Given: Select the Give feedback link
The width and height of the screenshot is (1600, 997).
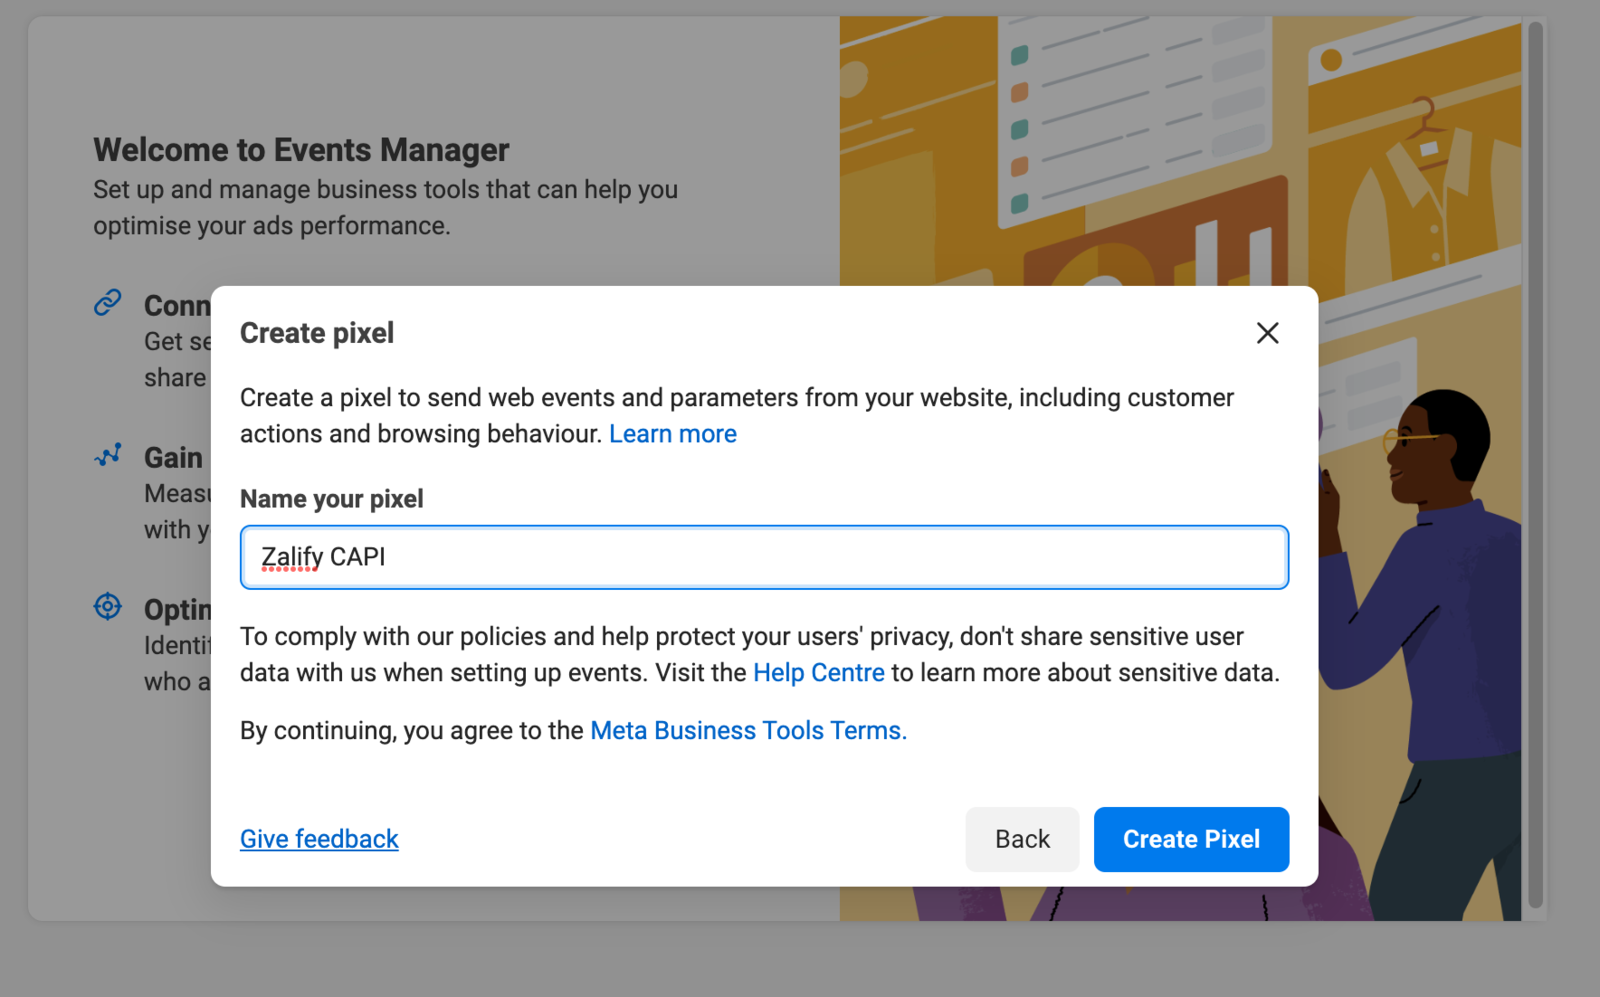Looking at the screenshot, I should 319,839.
